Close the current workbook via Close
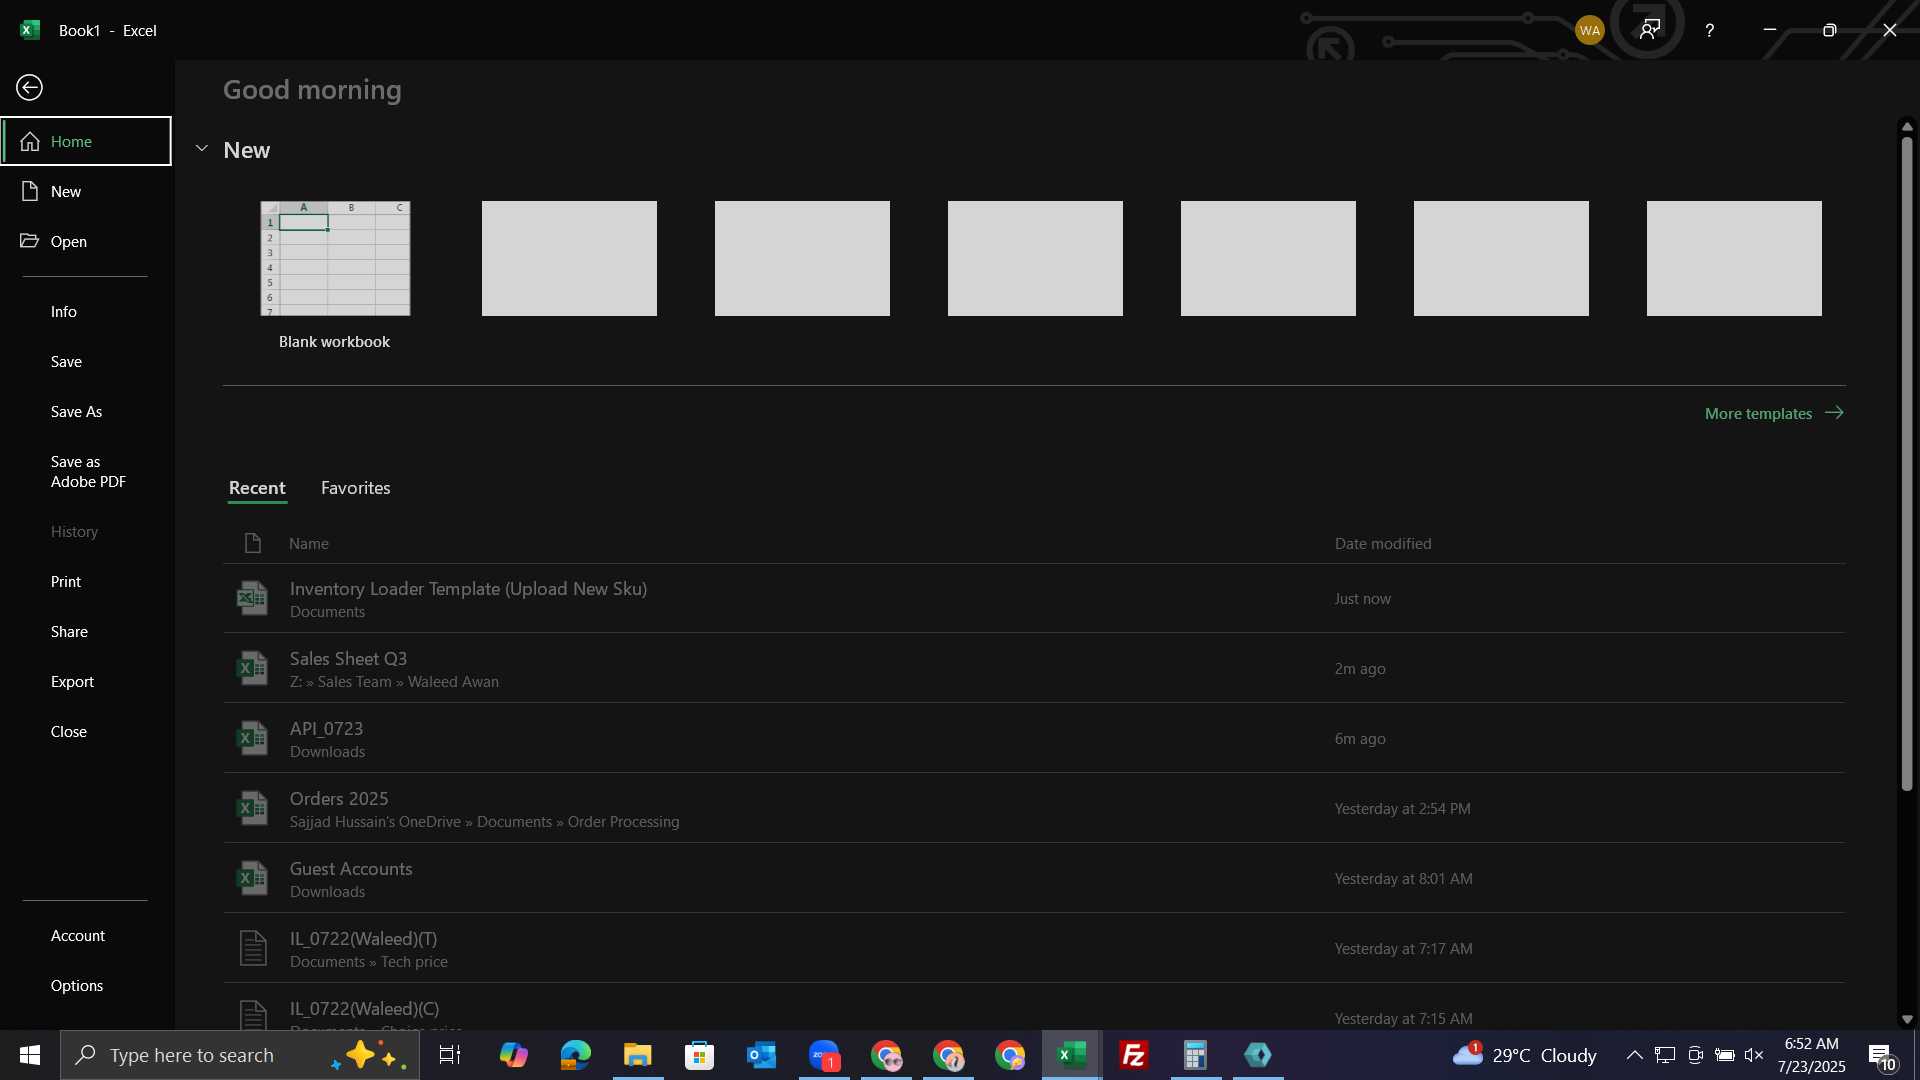Screen dimensions: 1920x1080 tap(86, 732)
